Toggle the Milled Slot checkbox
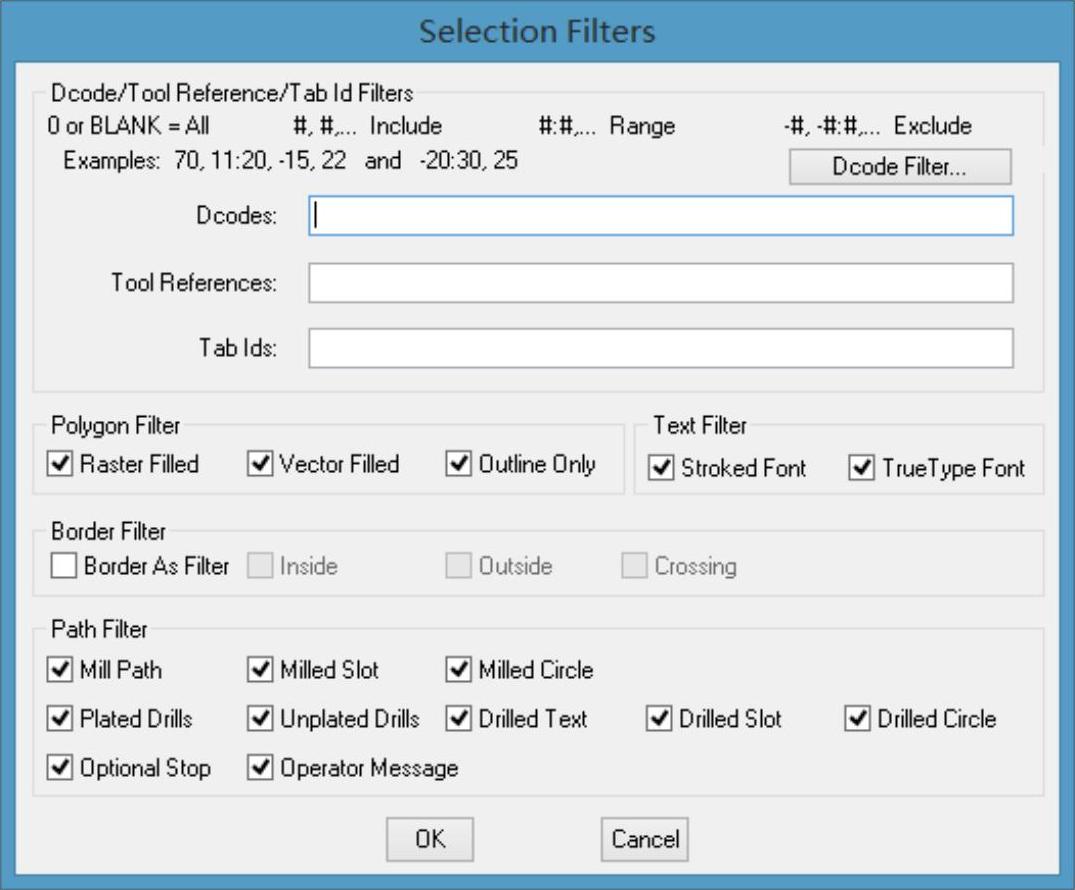 tap(261, 670)
